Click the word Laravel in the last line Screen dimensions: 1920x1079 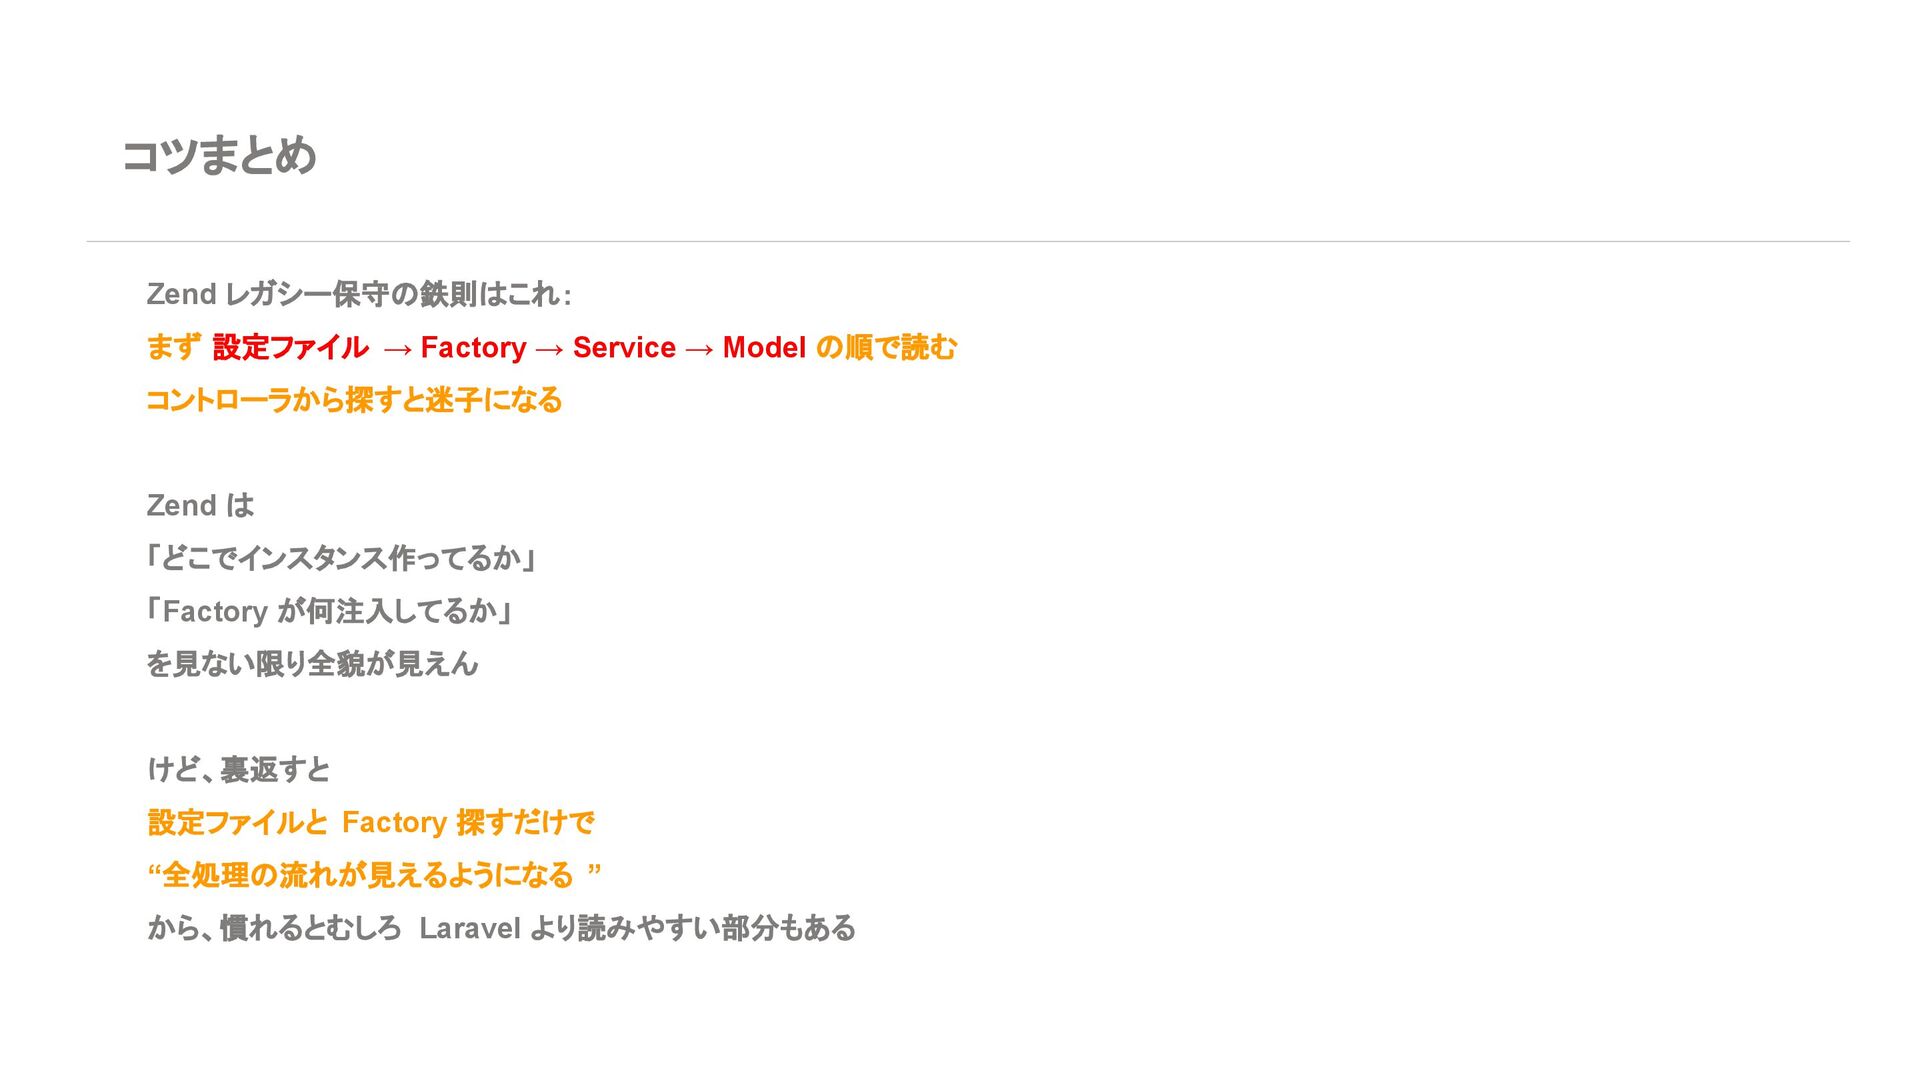pyautogui.click(x=470, y=928)
